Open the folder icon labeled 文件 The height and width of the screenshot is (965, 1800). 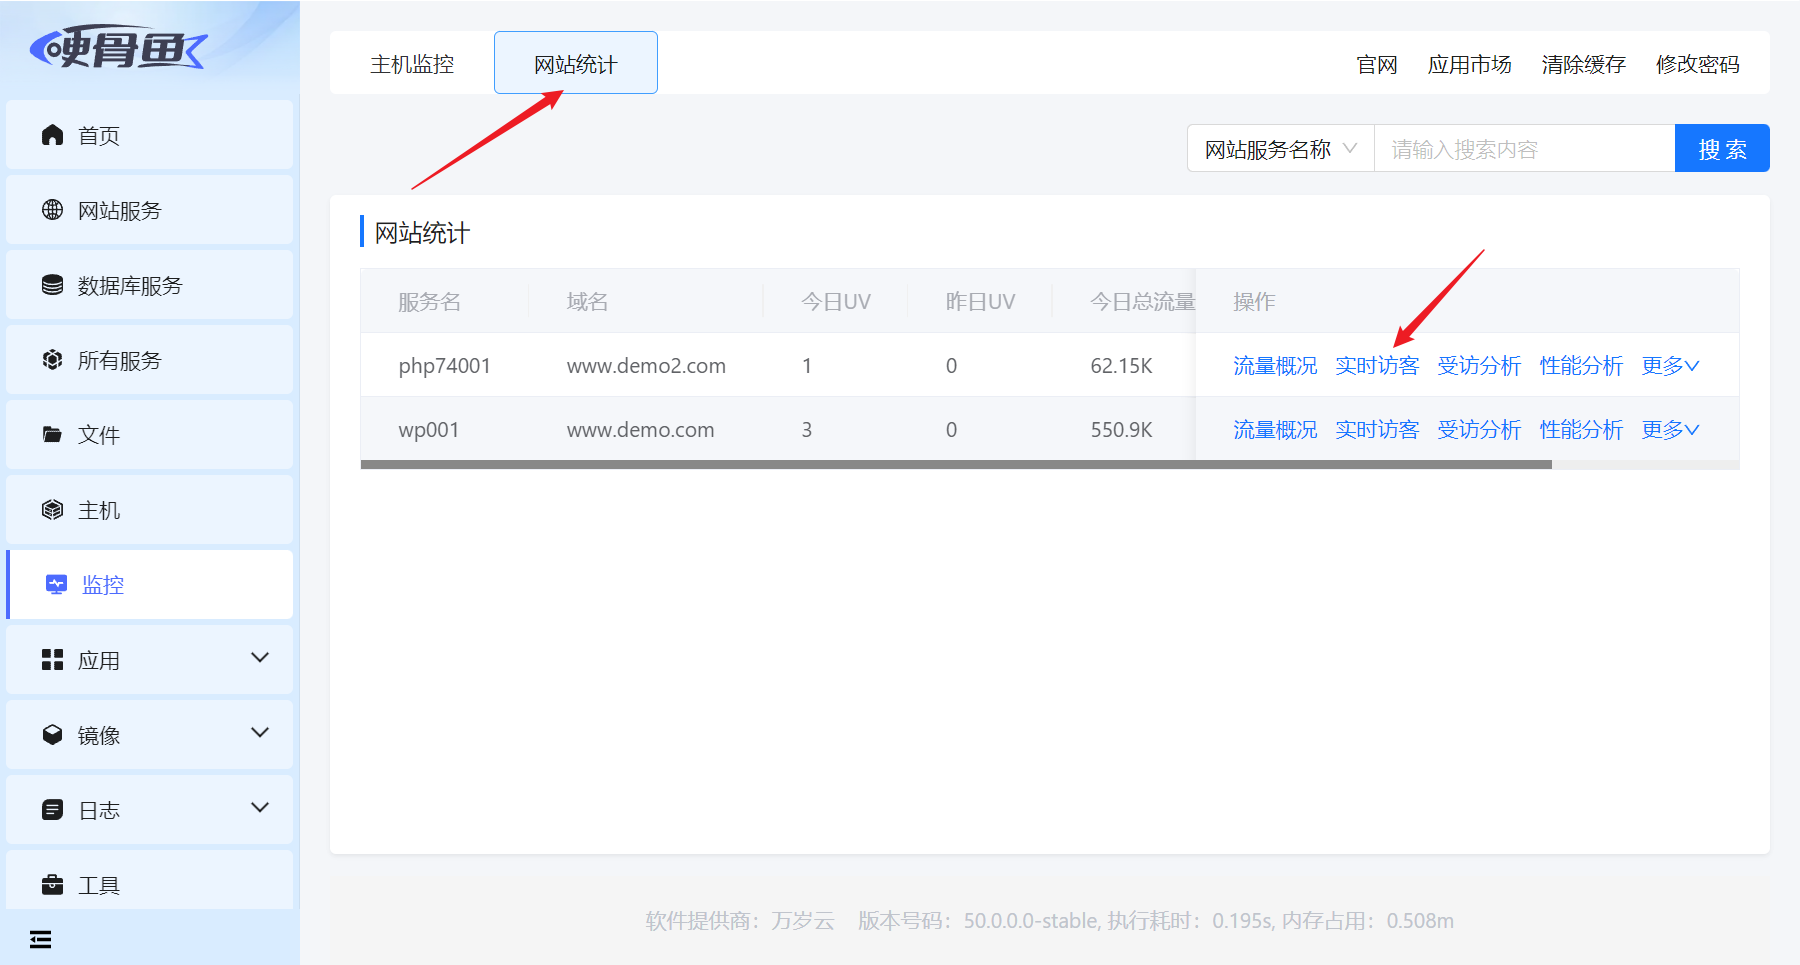click(x=52, y=435)
